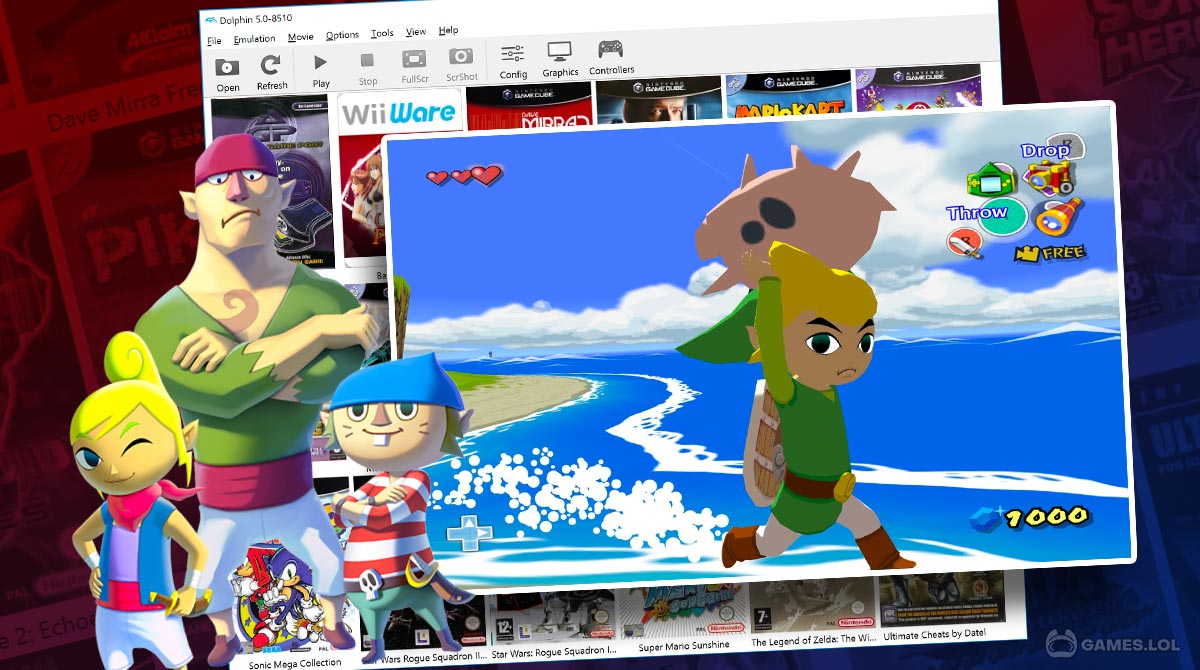Open the Options menu
1200x670 pixels.
pyautogui.click(x=342, y=35)
